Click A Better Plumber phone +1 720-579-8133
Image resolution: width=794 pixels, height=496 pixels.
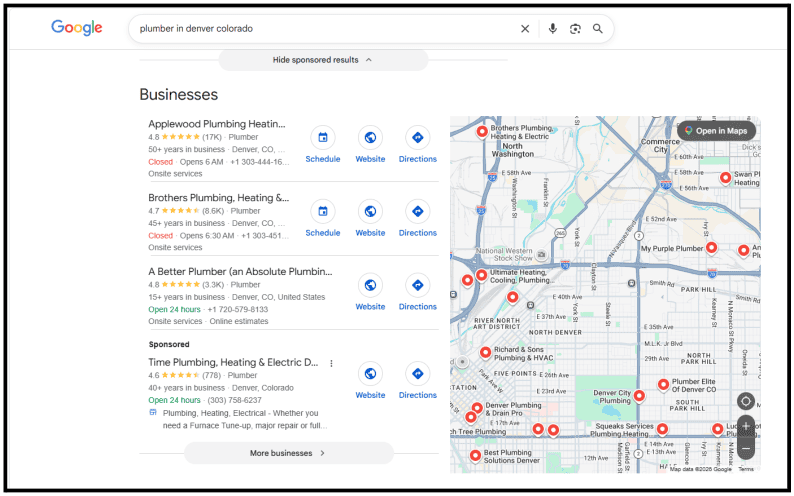(237, 310)
